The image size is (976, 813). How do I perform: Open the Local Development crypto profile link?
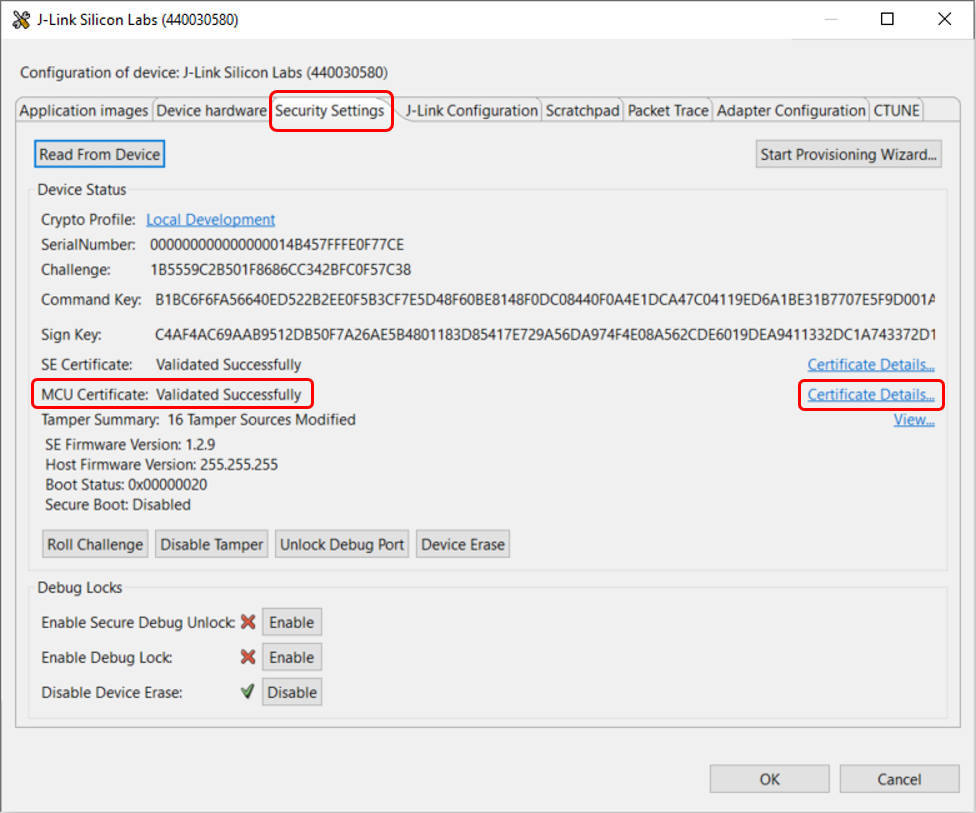coord(210,220)
